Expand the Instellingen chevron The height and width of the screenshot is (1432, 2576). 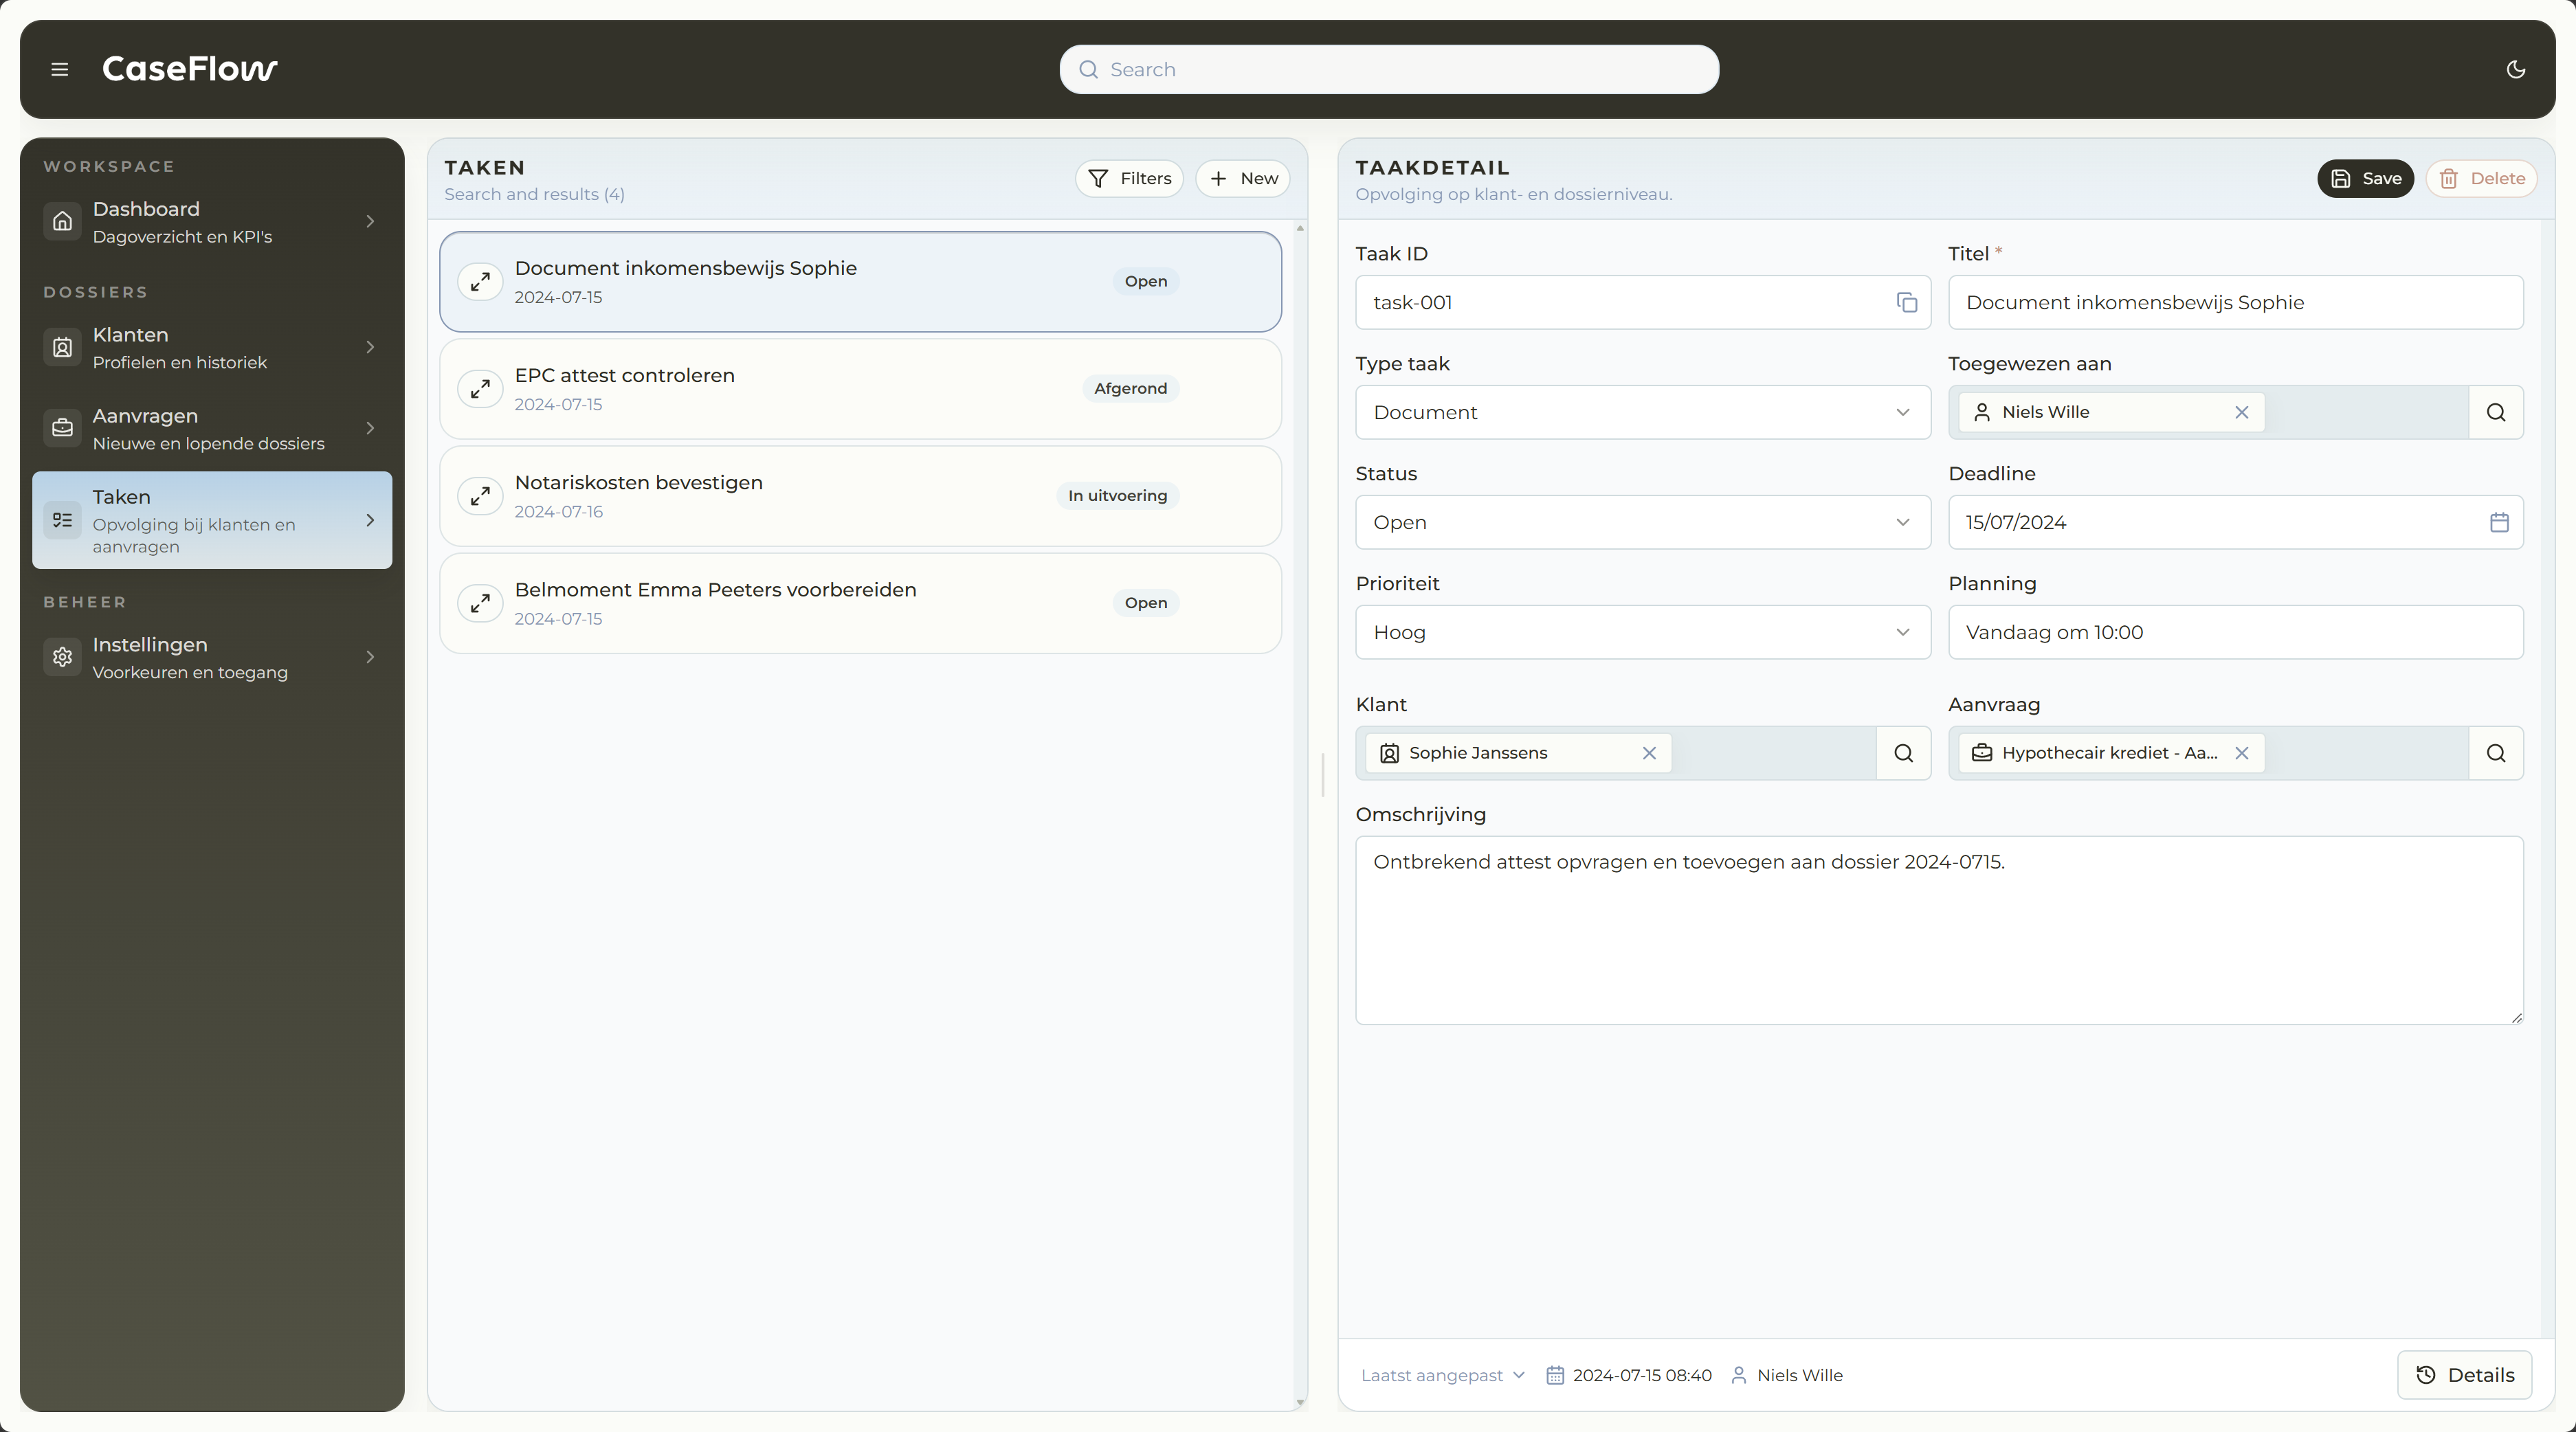[x=370, y=657]
